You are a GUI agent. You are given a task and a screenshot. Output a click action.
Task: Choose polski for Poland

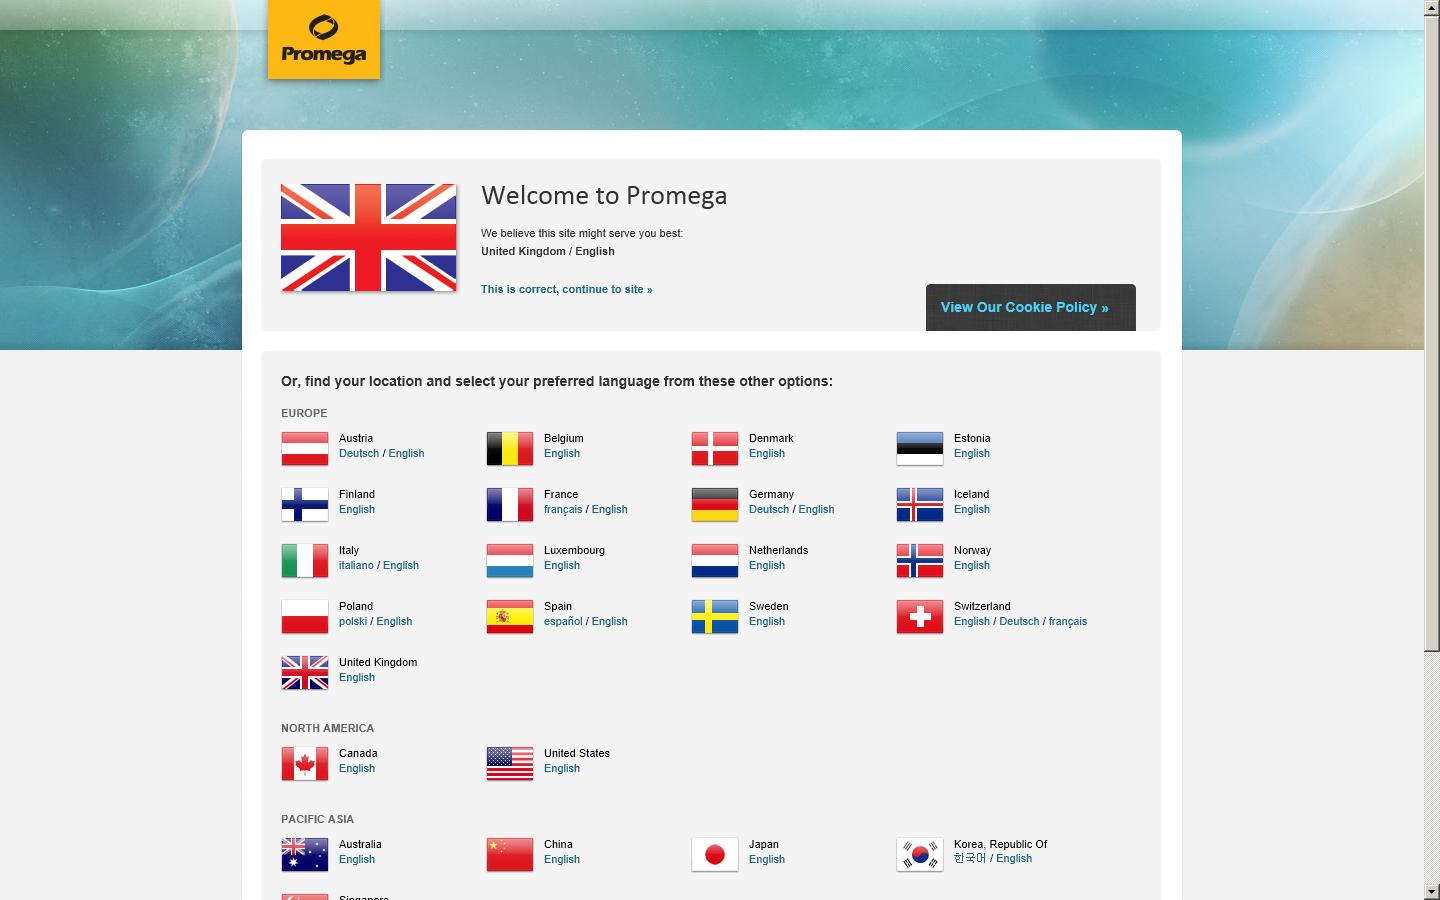pos(352,621)
